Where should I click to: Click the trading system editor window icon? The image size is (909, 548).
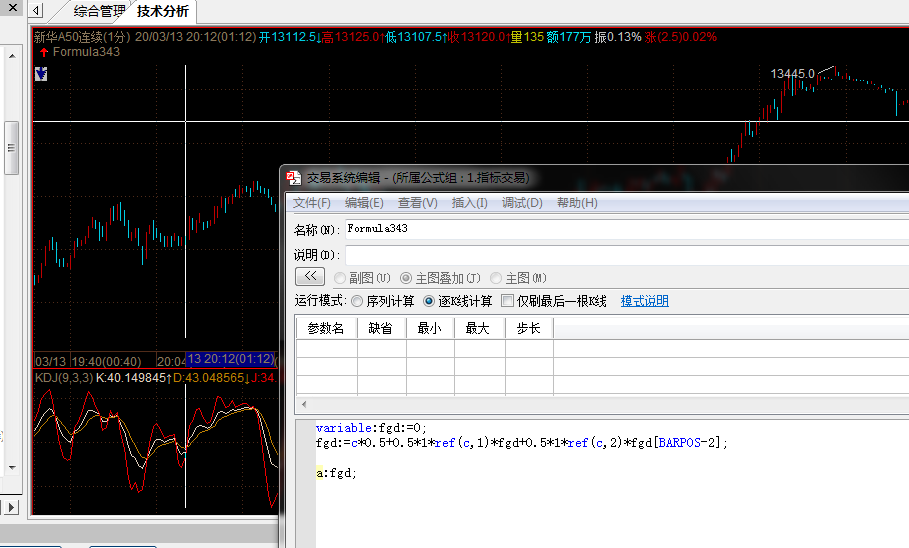tap(294, 177)
